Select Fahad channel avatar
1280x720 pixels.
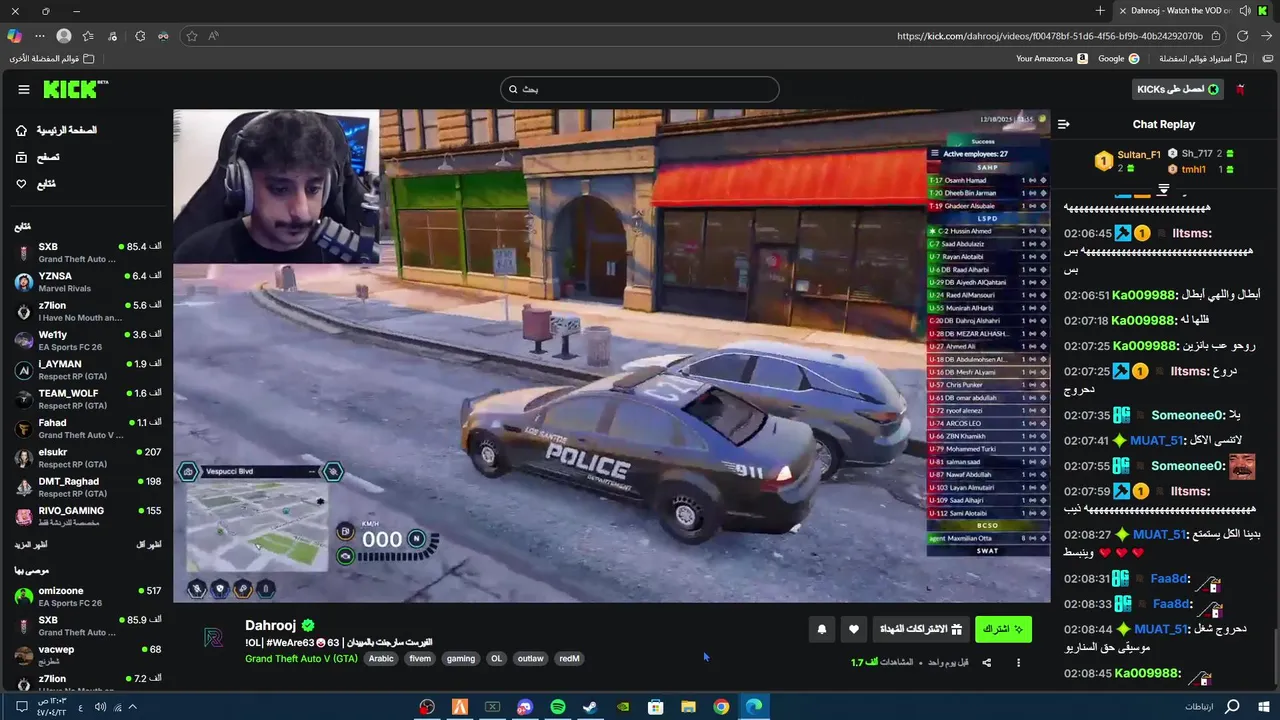pyautogui.click(x=24, y=428)
